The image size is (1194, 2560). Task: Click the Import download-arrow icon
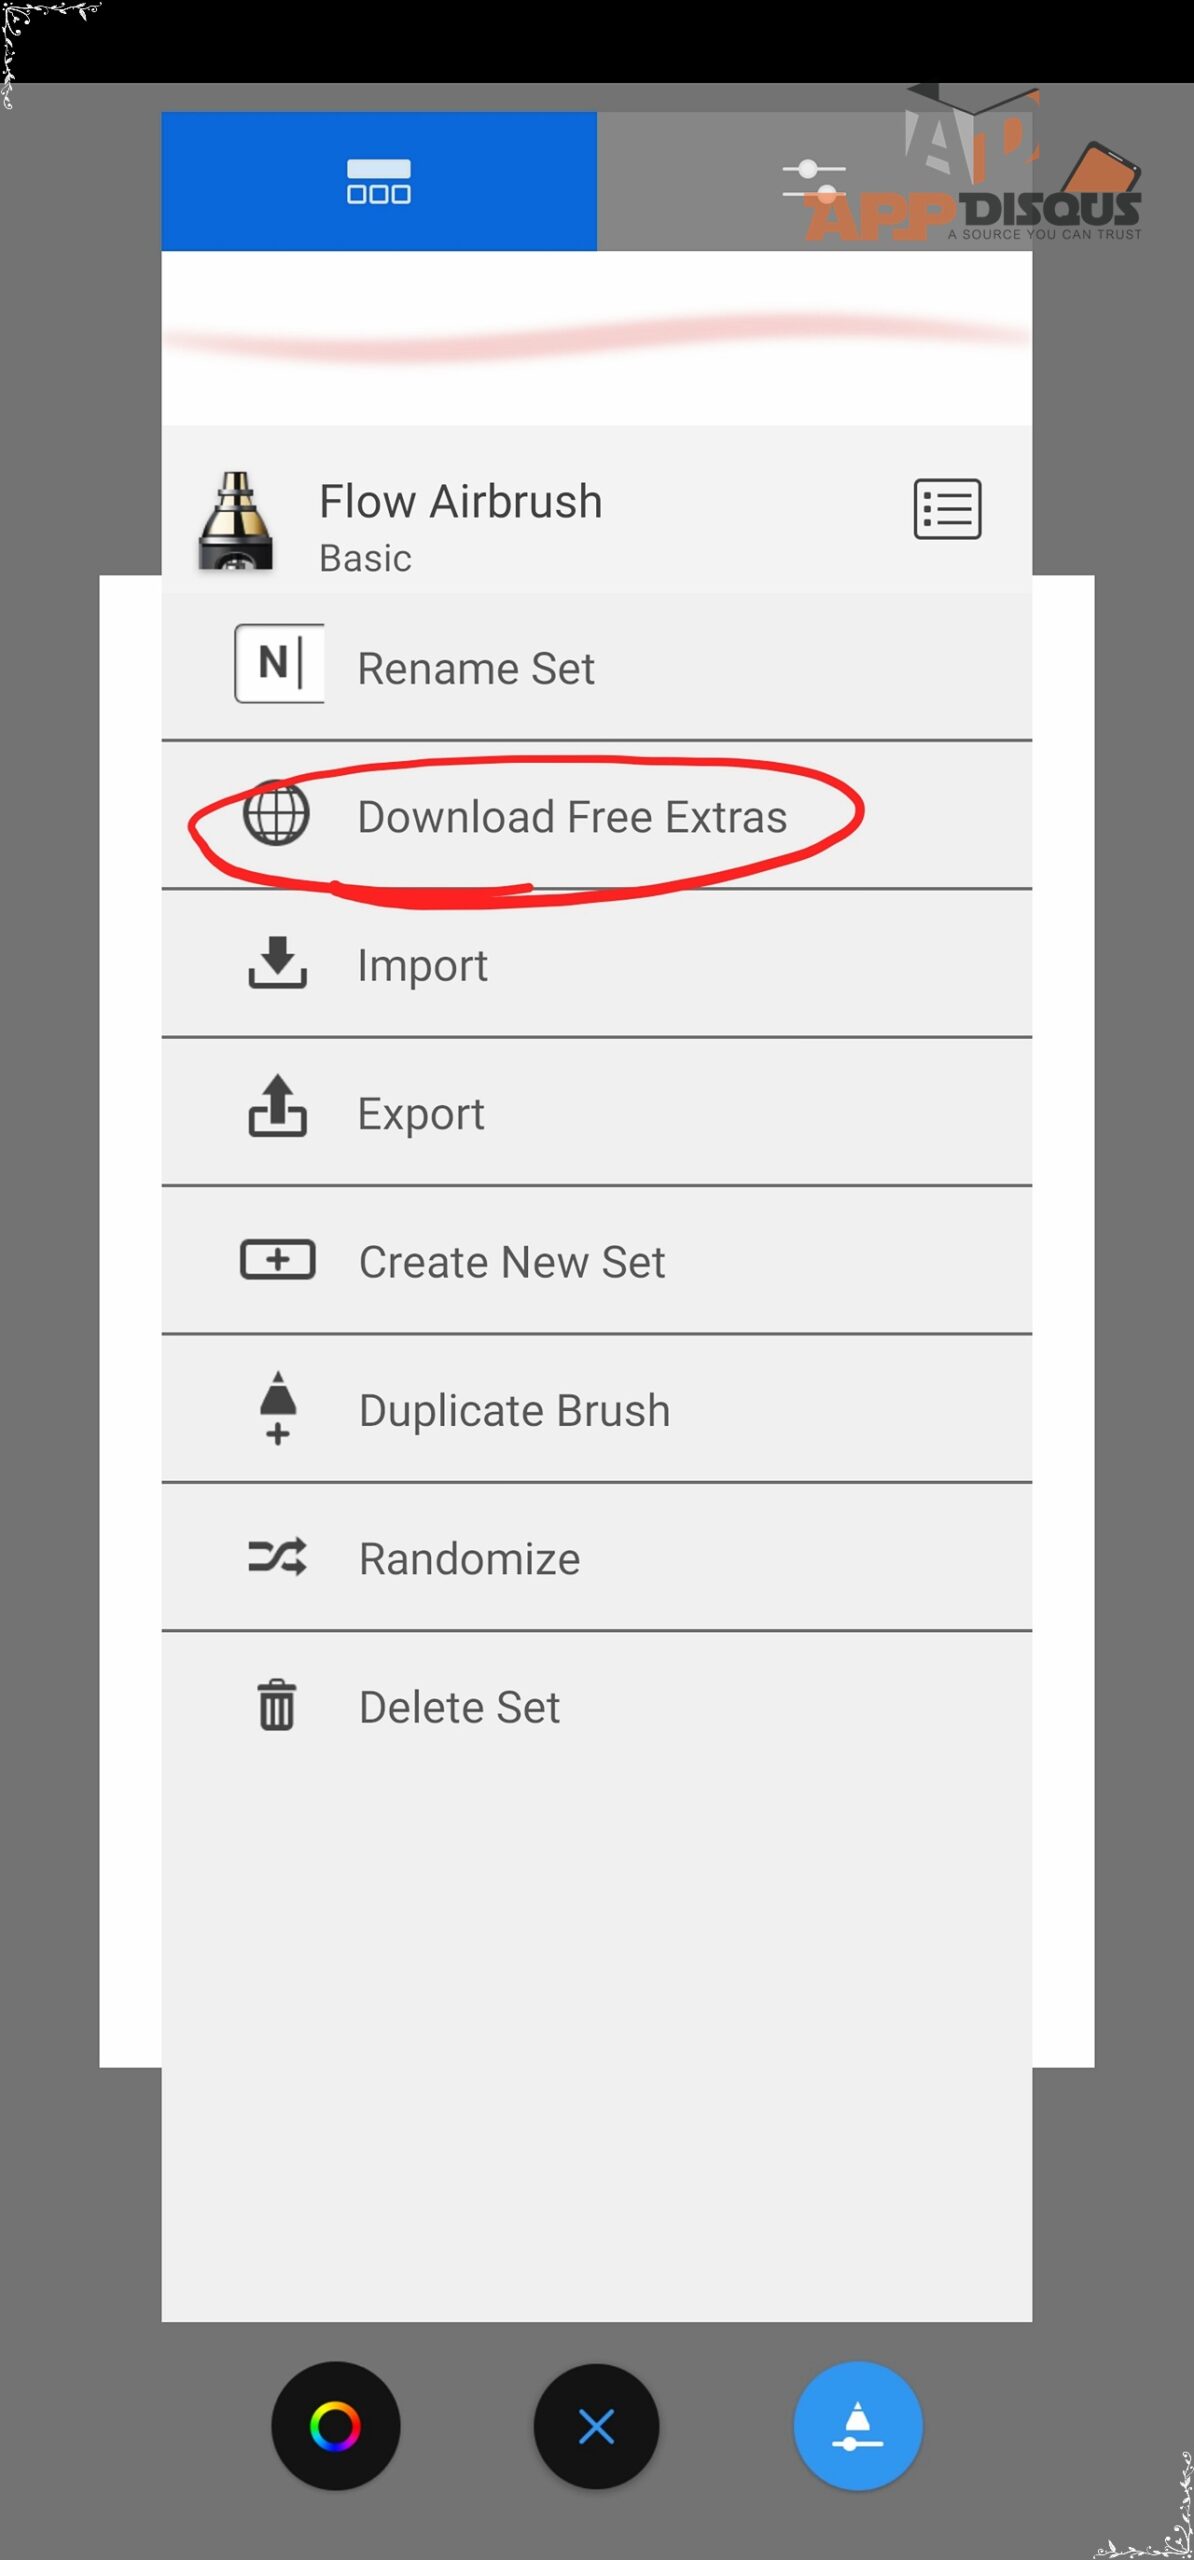click(277, 962)
